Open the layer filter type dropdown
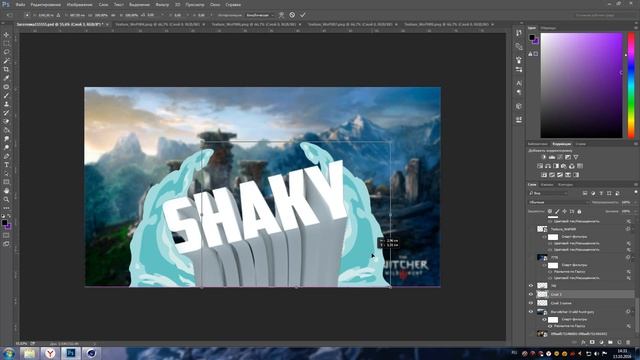 549,193
